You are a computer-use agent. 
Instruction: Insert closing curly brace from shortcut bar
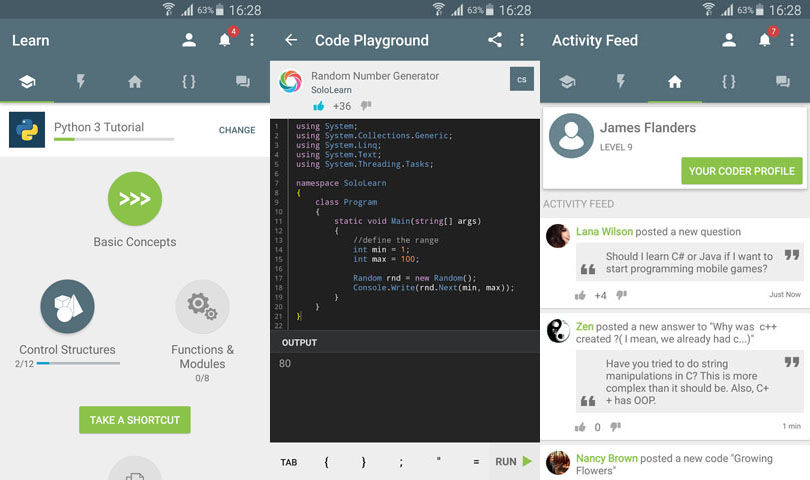pos(364,462)
